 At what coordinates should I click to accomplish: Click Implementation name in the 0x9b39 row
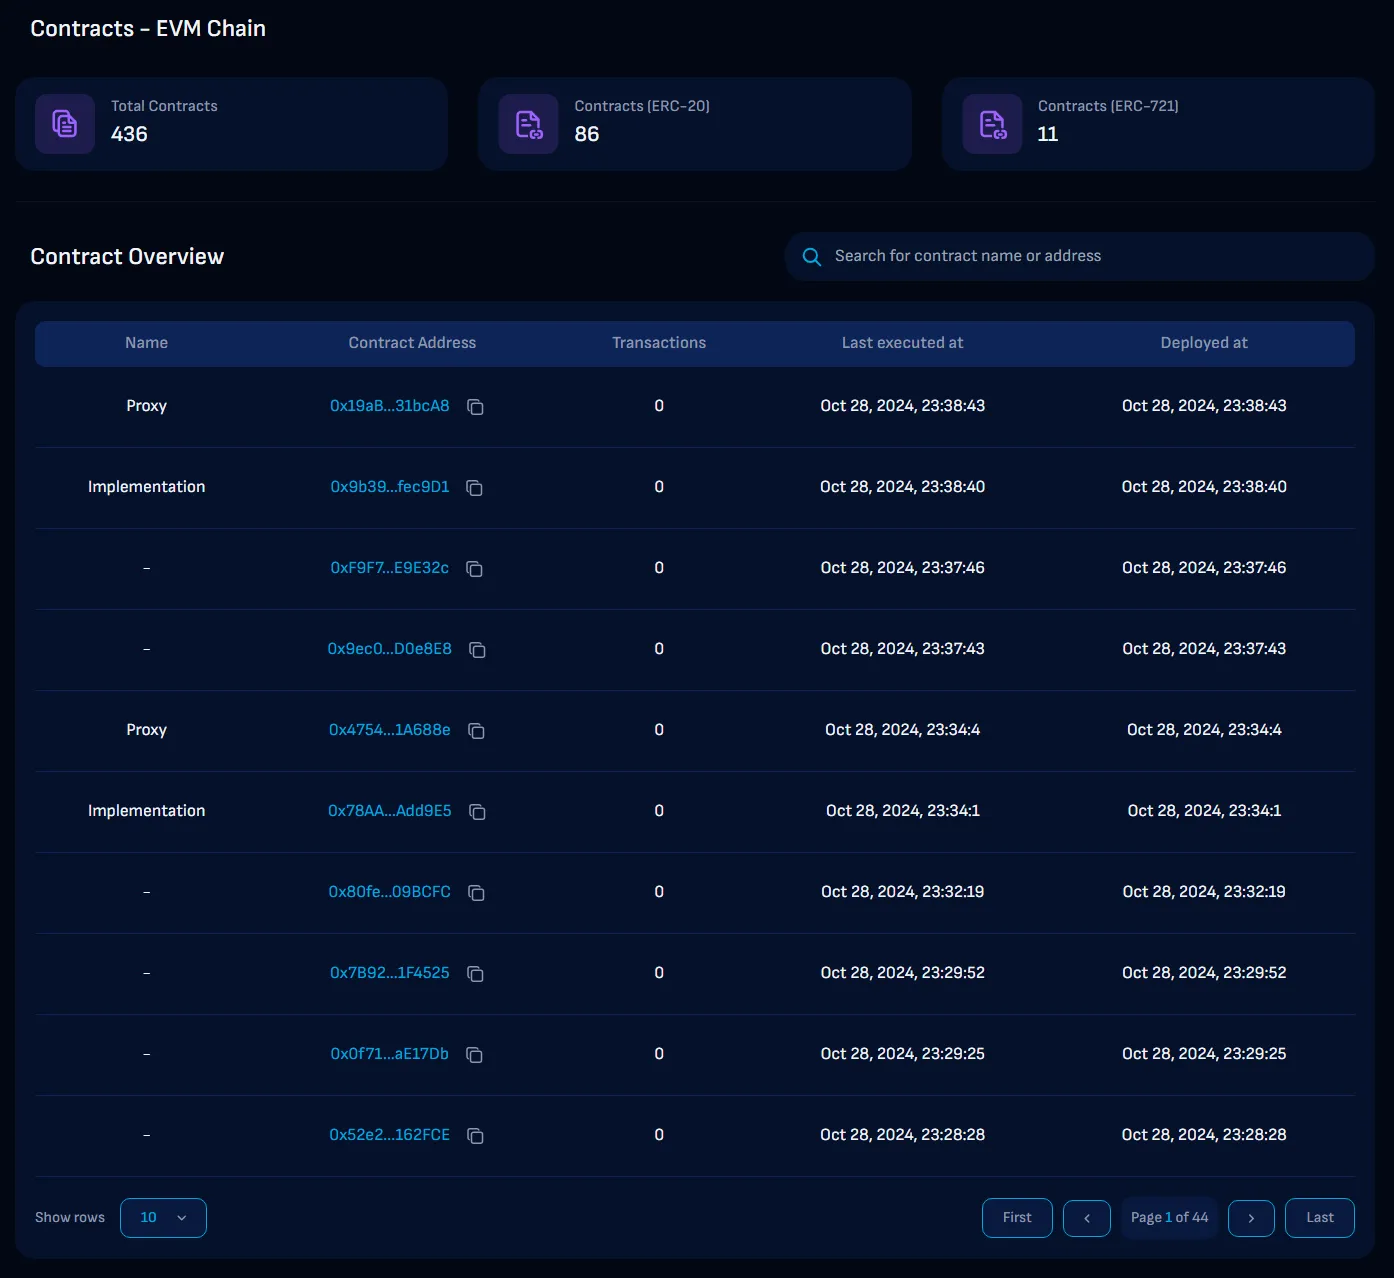point(146,487)
